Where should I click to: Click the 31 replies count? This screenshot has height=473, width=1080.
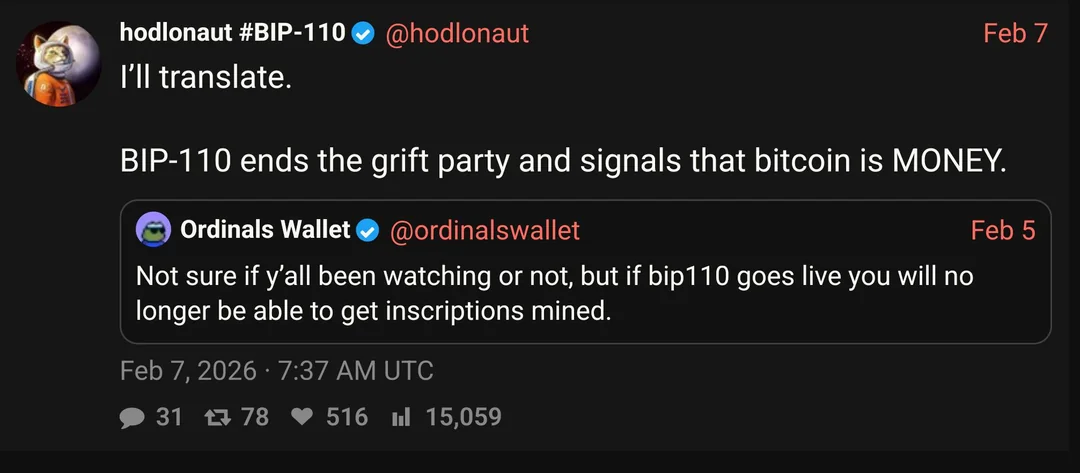pyautogui.click(x=169, y=417)
